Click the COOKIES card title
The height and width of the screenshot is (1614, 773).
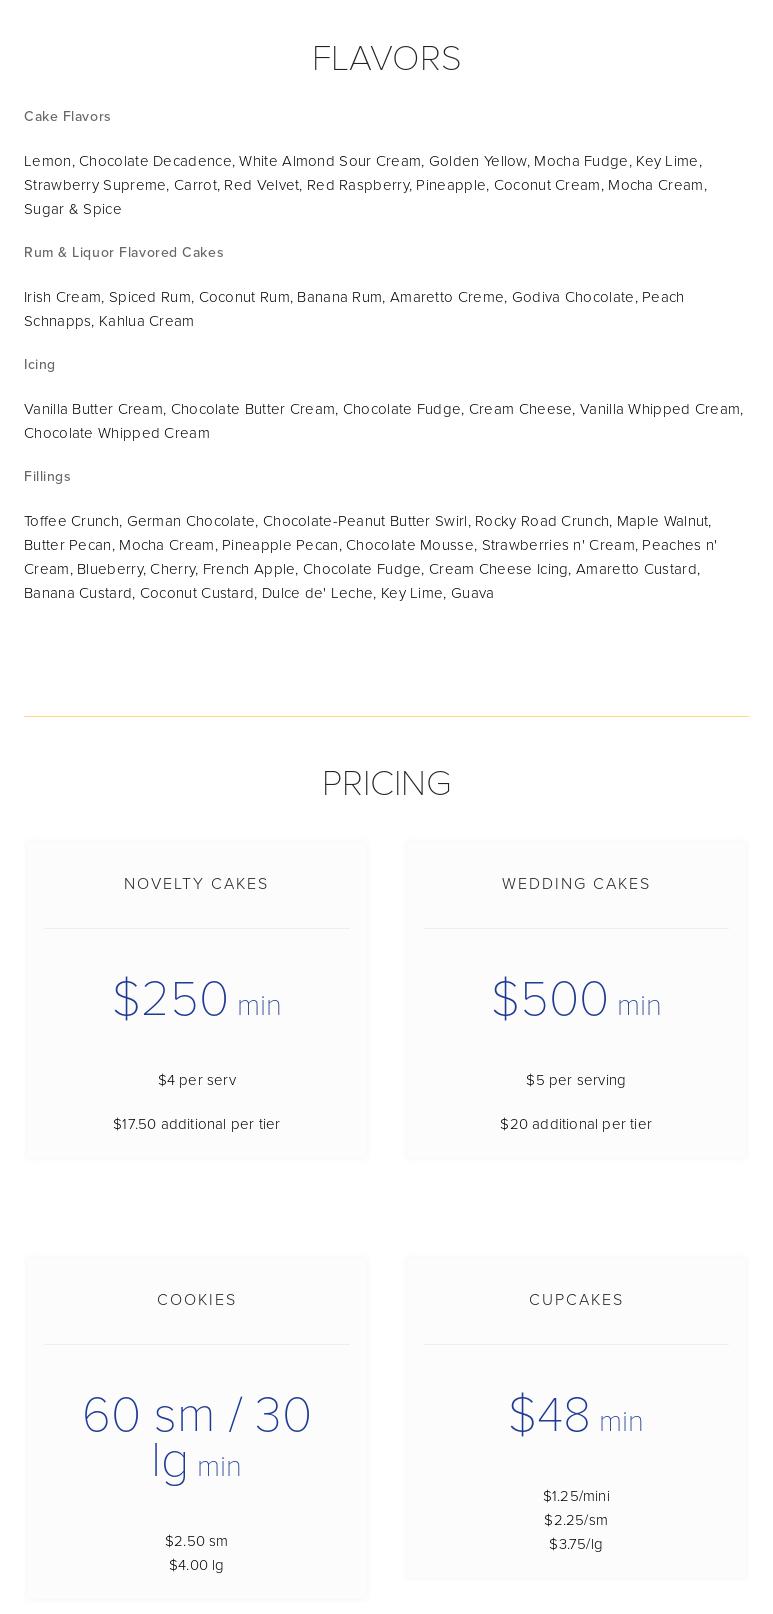196,1300
